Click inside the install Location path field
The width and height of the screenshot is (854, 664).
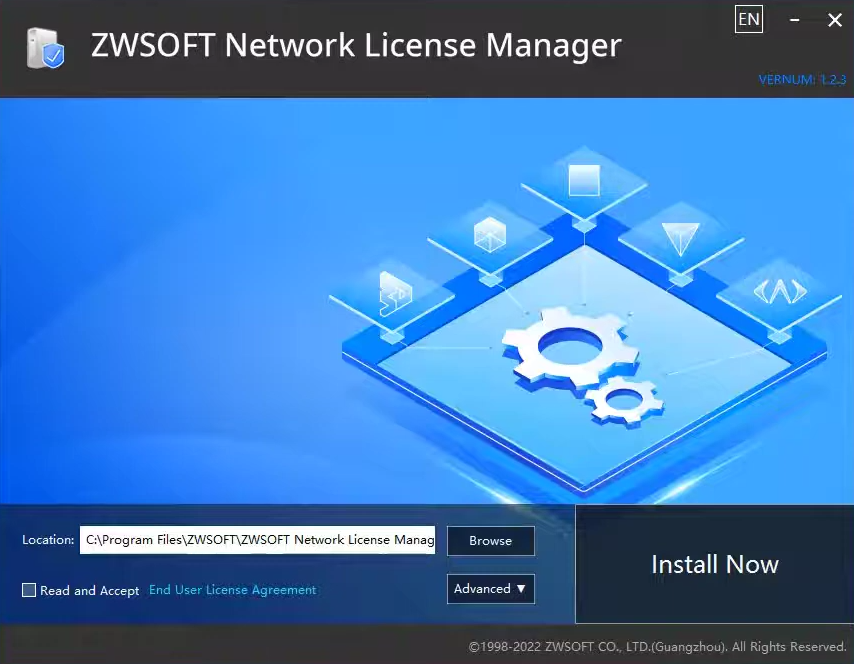click(x=257, y=540)
